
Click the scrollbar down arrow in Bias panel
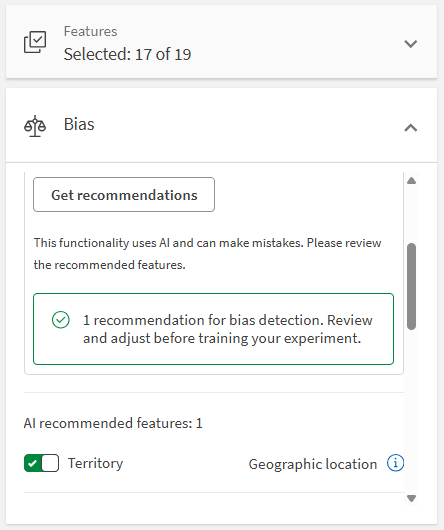tap(411, 498)
